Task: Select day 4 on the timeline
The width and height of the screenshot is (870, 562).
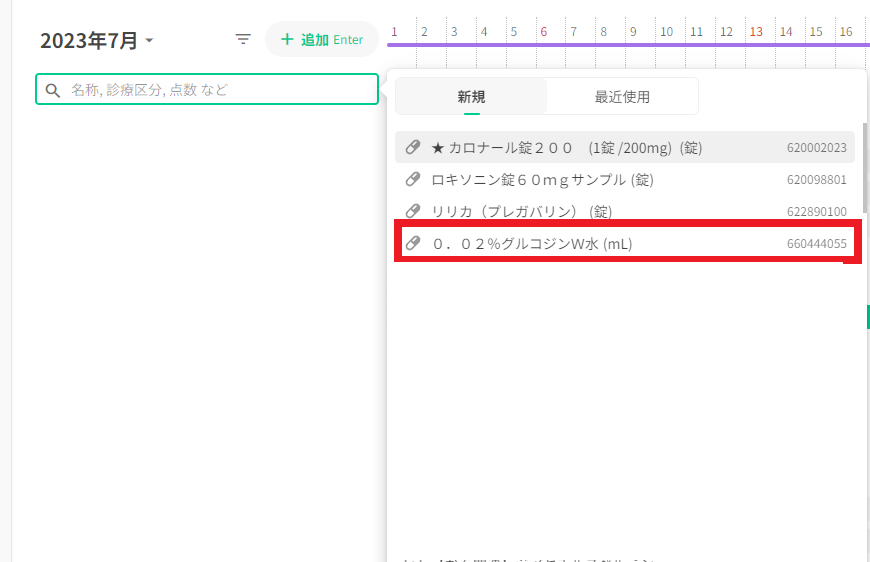Action: (484, 32)
